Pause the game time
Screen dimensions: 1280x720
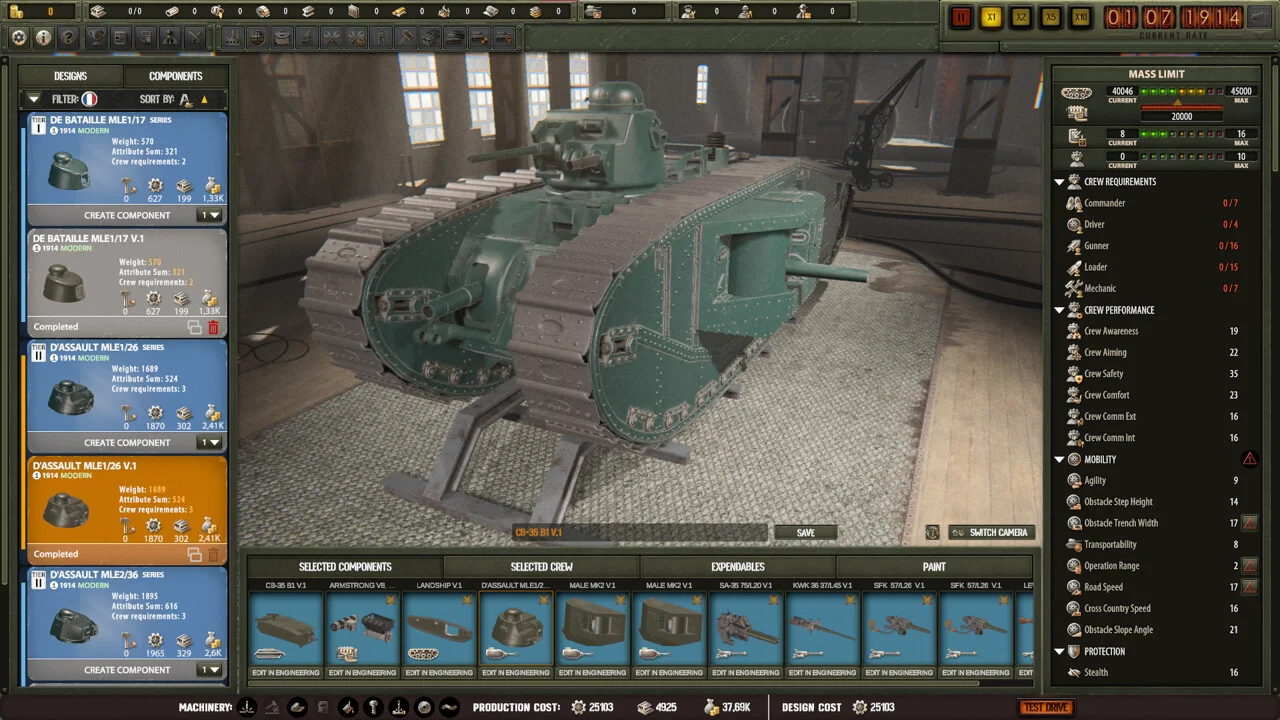pos(961,17)
